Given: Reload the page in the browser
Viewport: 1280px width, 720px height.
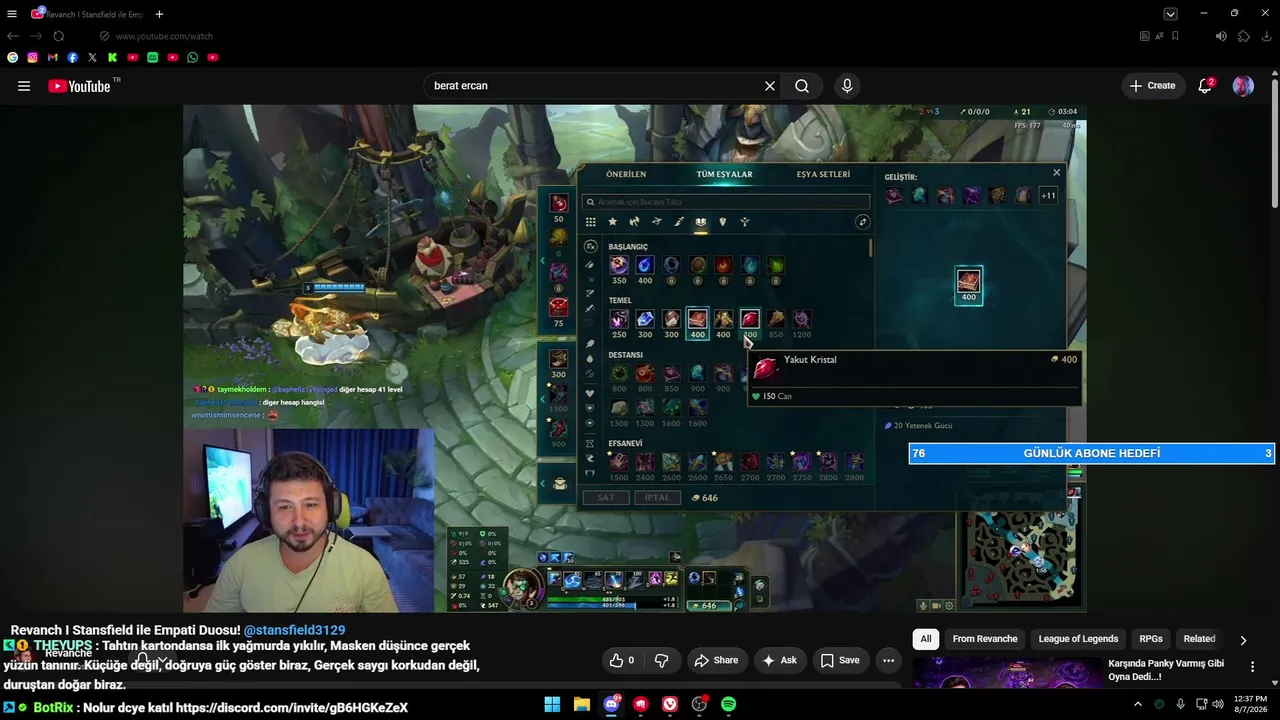Looking at the screenshot, I should pyautogui.click(x=59, y=36).
